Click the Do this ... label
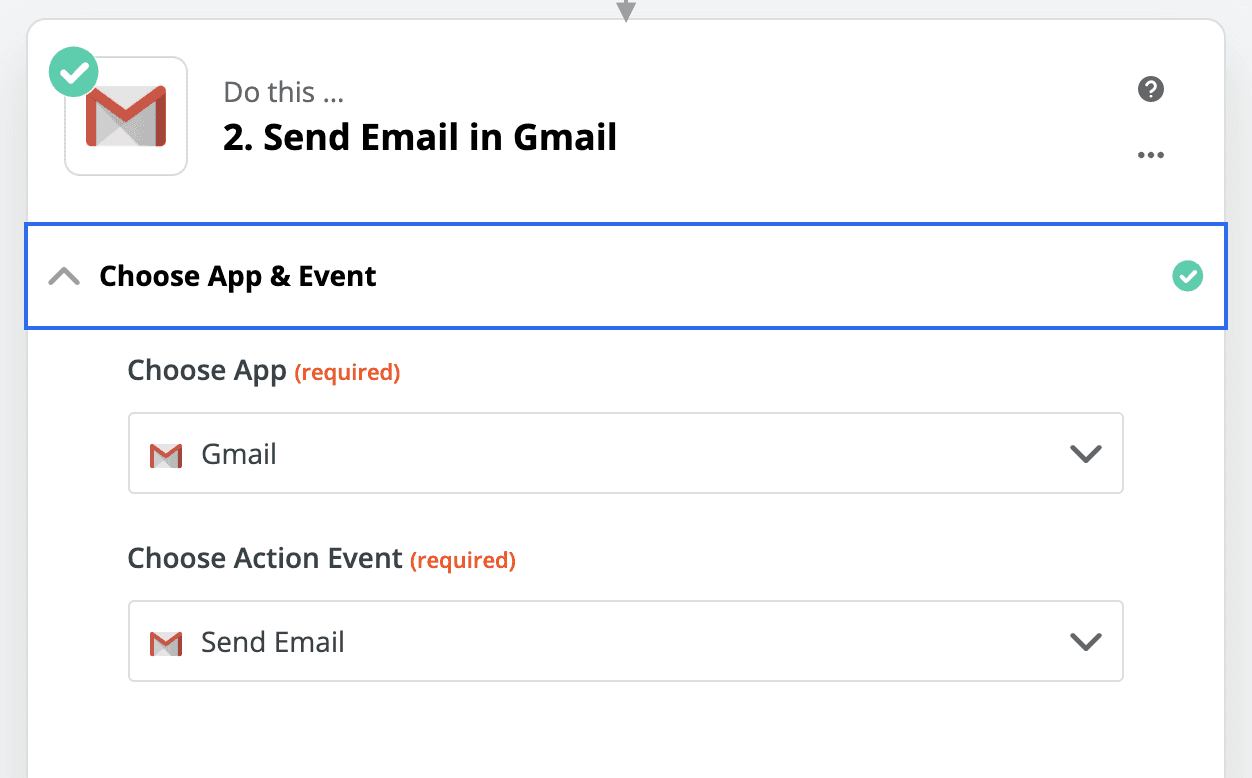Screen dimensions: 1252x778 pyautogui.click(x=284, y=92)
